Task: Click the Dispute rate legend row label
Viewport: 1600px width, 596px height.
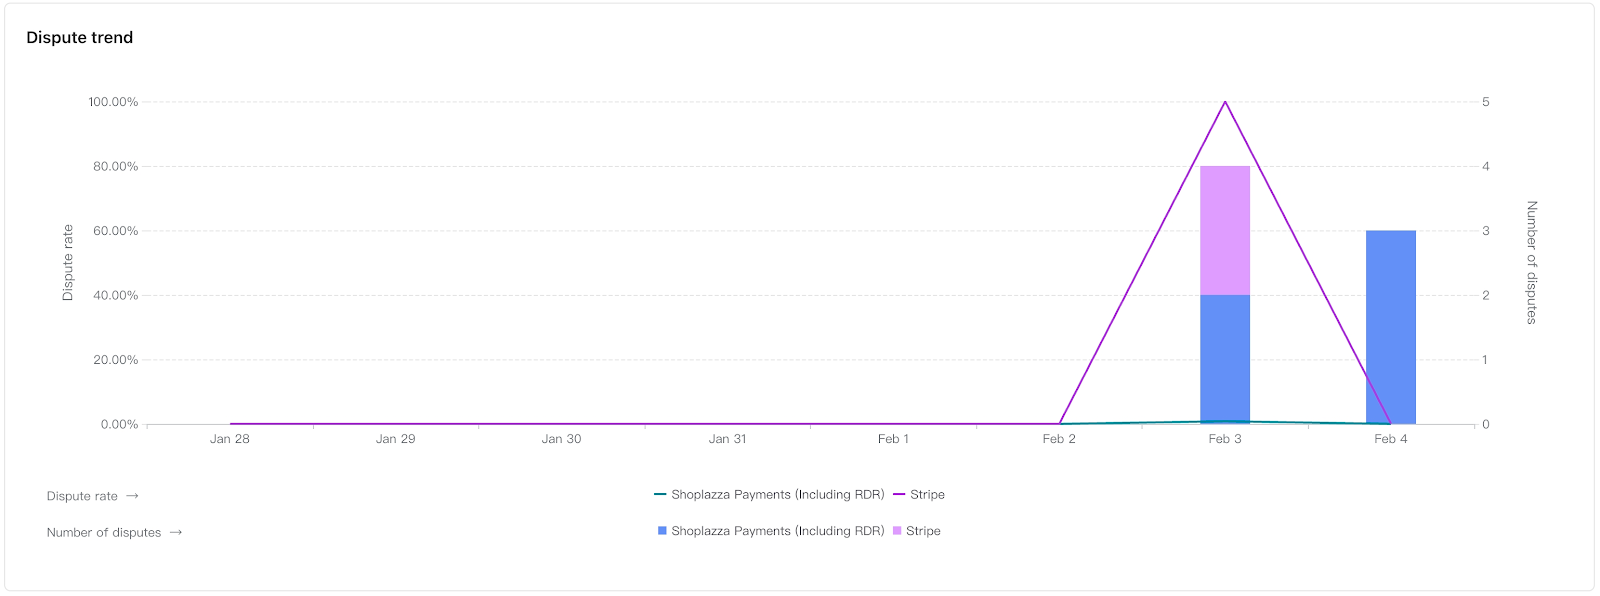Action: pyautogui.click(x=82, y=496)
